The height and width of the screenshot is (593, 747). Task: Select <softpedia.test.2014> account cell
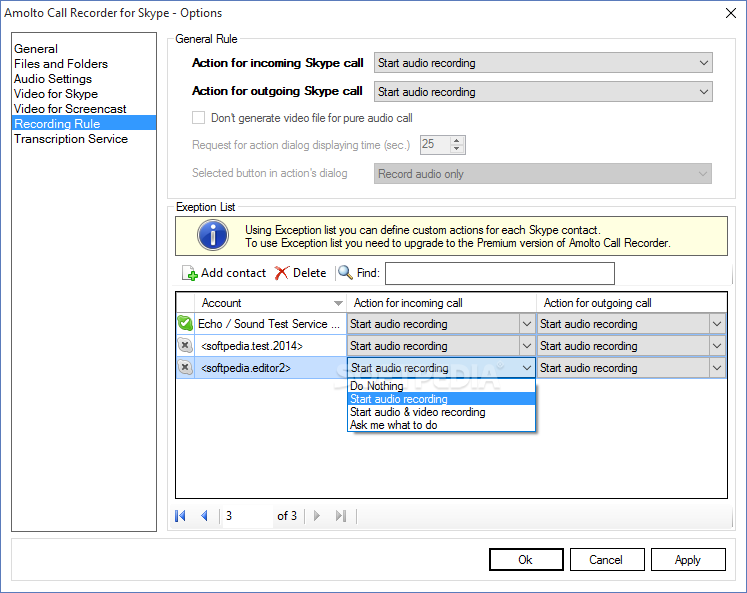tap(270, 346)
